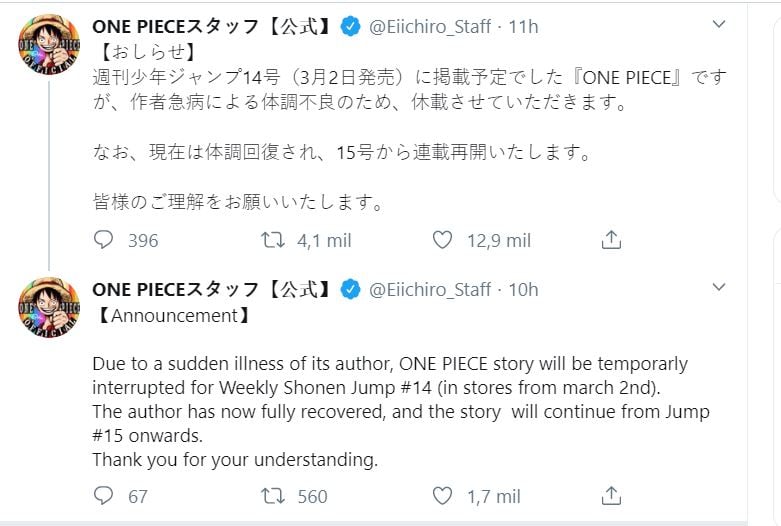The image size is (781, 526).
Task: Reply to the Japanese おしらせ tweet
Action: click(x=104, y=240)
